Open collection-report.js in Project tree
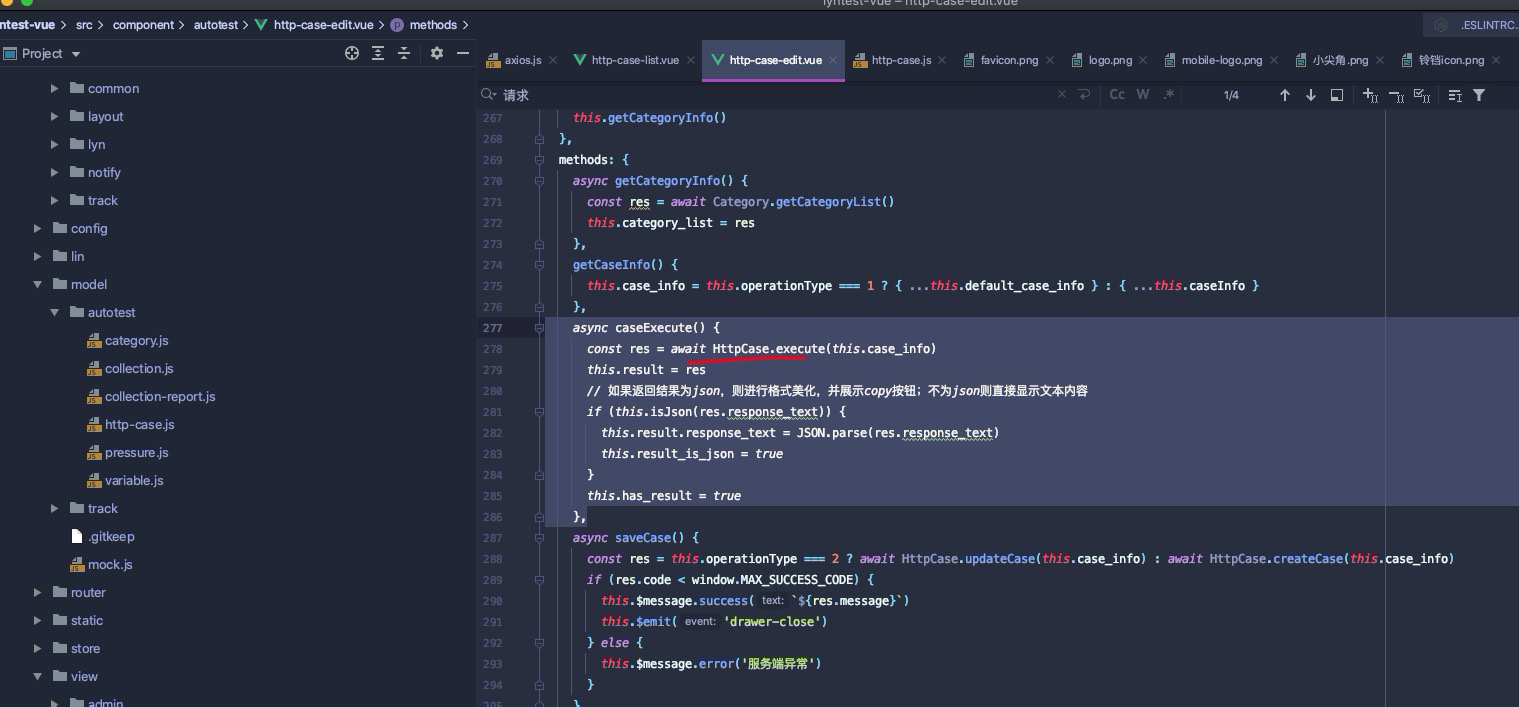 pos(160,396)
